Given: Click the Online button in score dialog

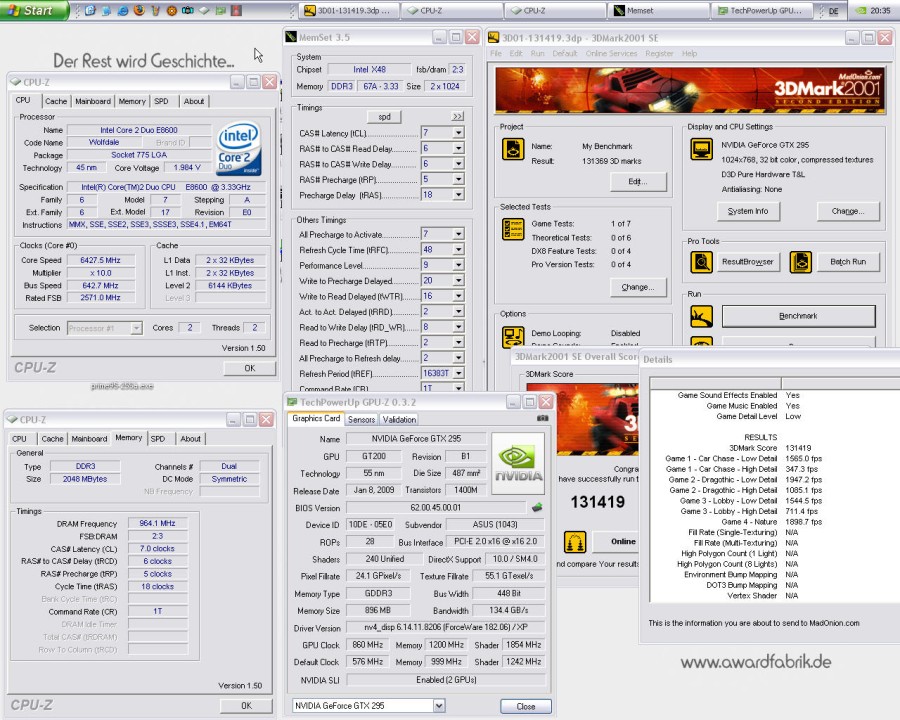Looking at the screenshot, I should [x=617, y=541].
